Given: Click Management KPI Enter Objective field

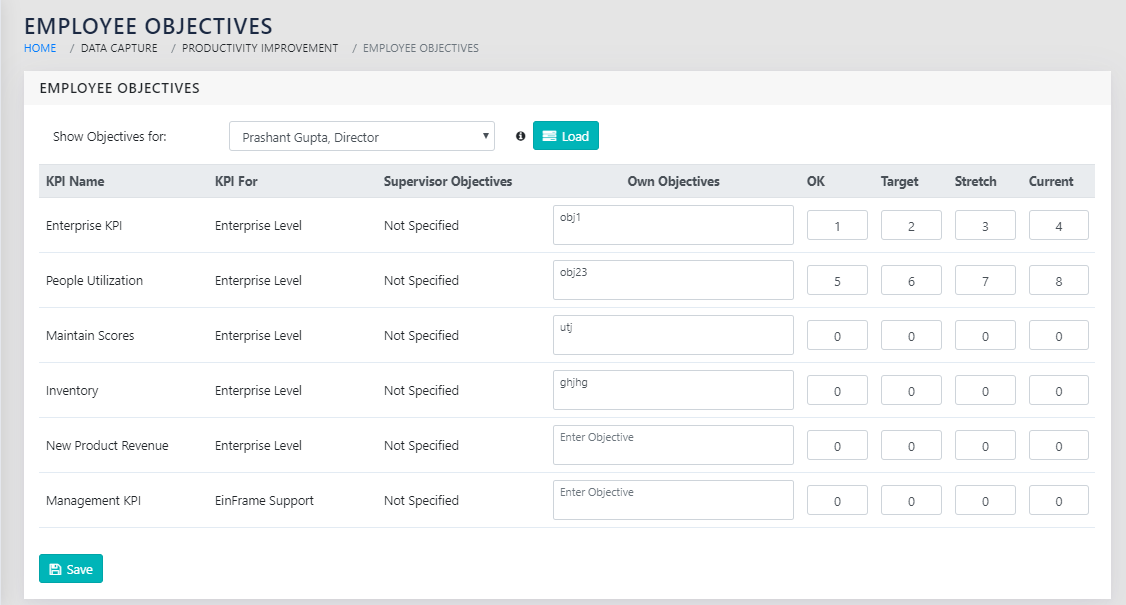Looking at the screenshot, I should (x=673, y=500).
